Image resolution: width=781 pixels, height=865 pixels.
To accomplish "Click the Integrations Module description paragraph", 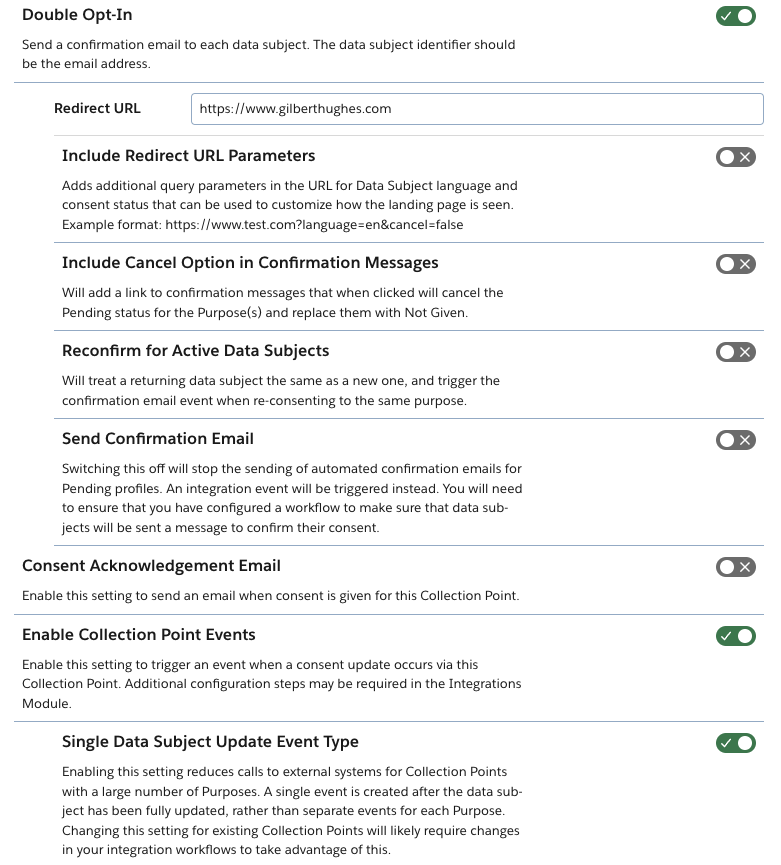I will 270,684.
